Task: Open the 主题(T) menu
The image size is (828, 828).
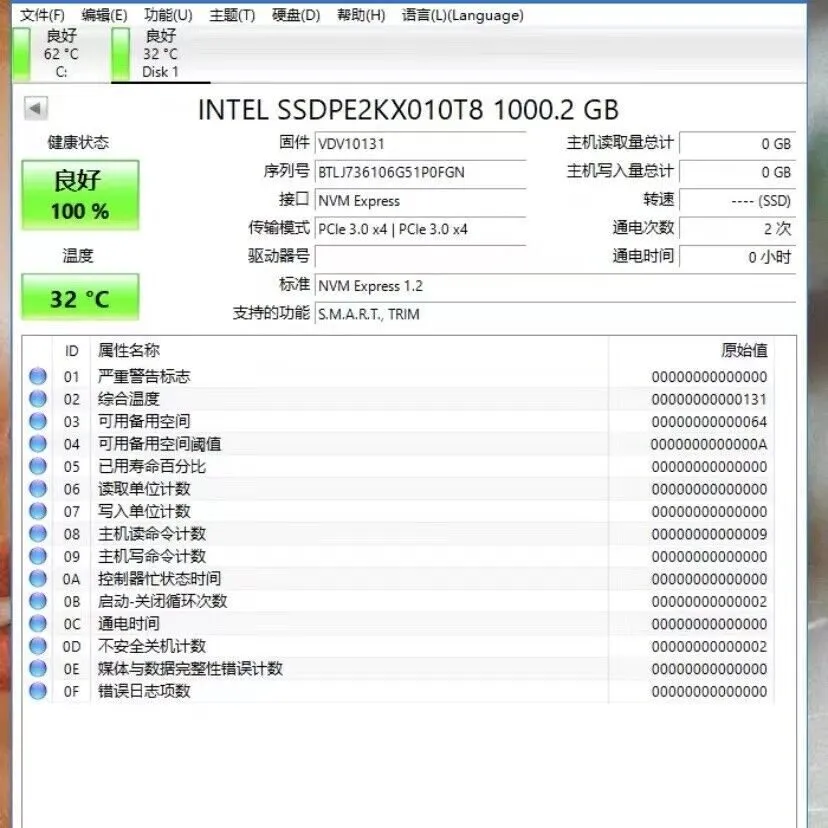Action: 232,15
